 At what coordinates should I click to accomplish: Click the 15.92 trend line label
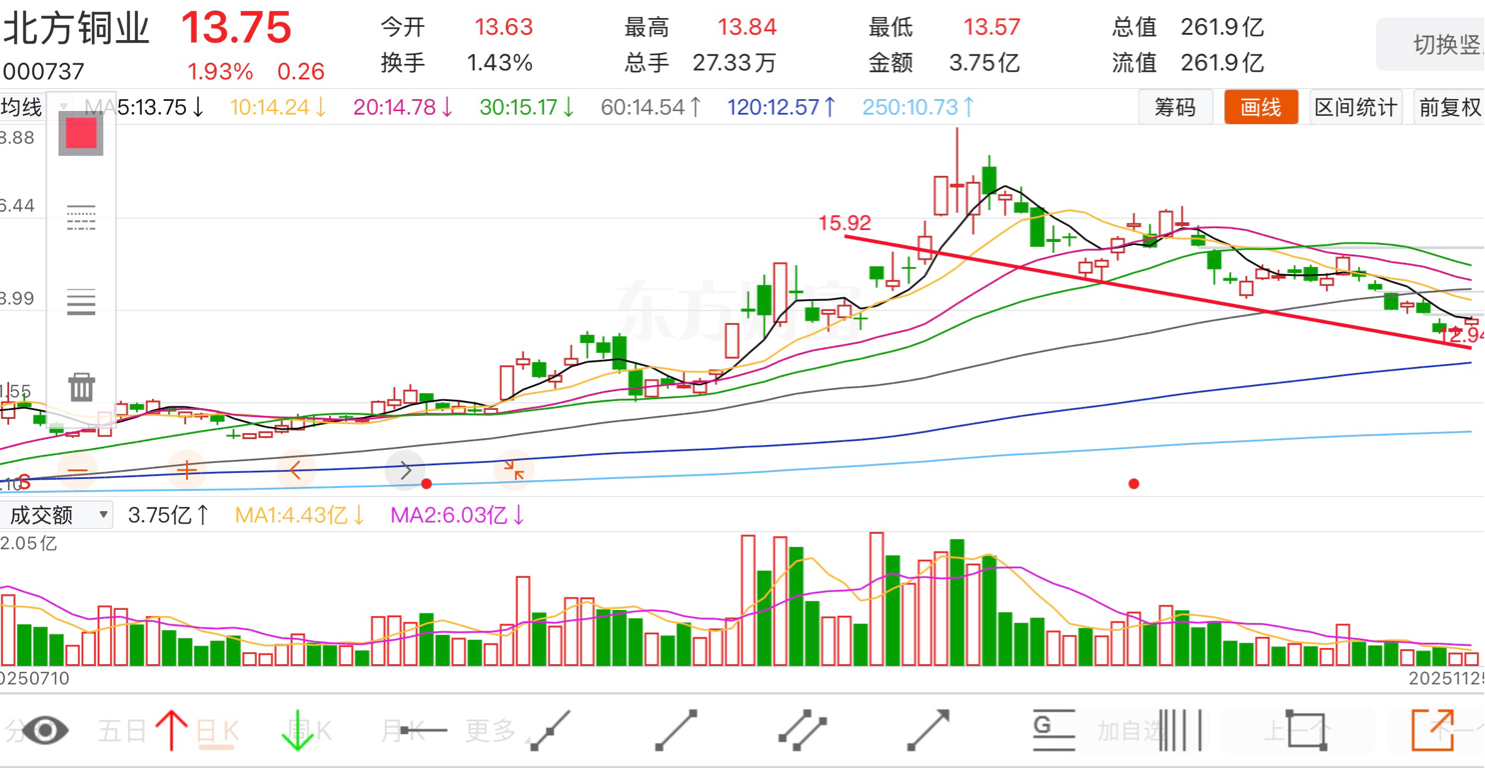(845, 223)
